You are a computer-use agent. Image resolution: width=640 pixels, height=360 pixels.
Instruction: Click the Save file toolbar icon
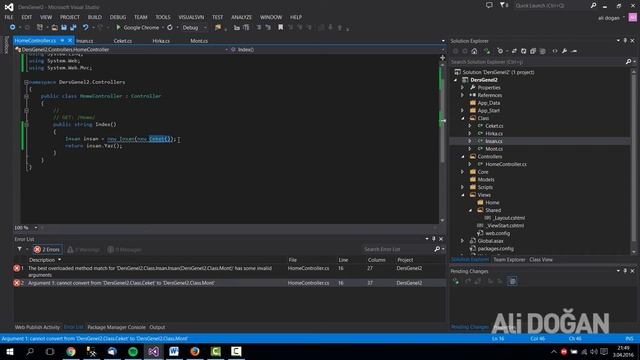(64, 27)
